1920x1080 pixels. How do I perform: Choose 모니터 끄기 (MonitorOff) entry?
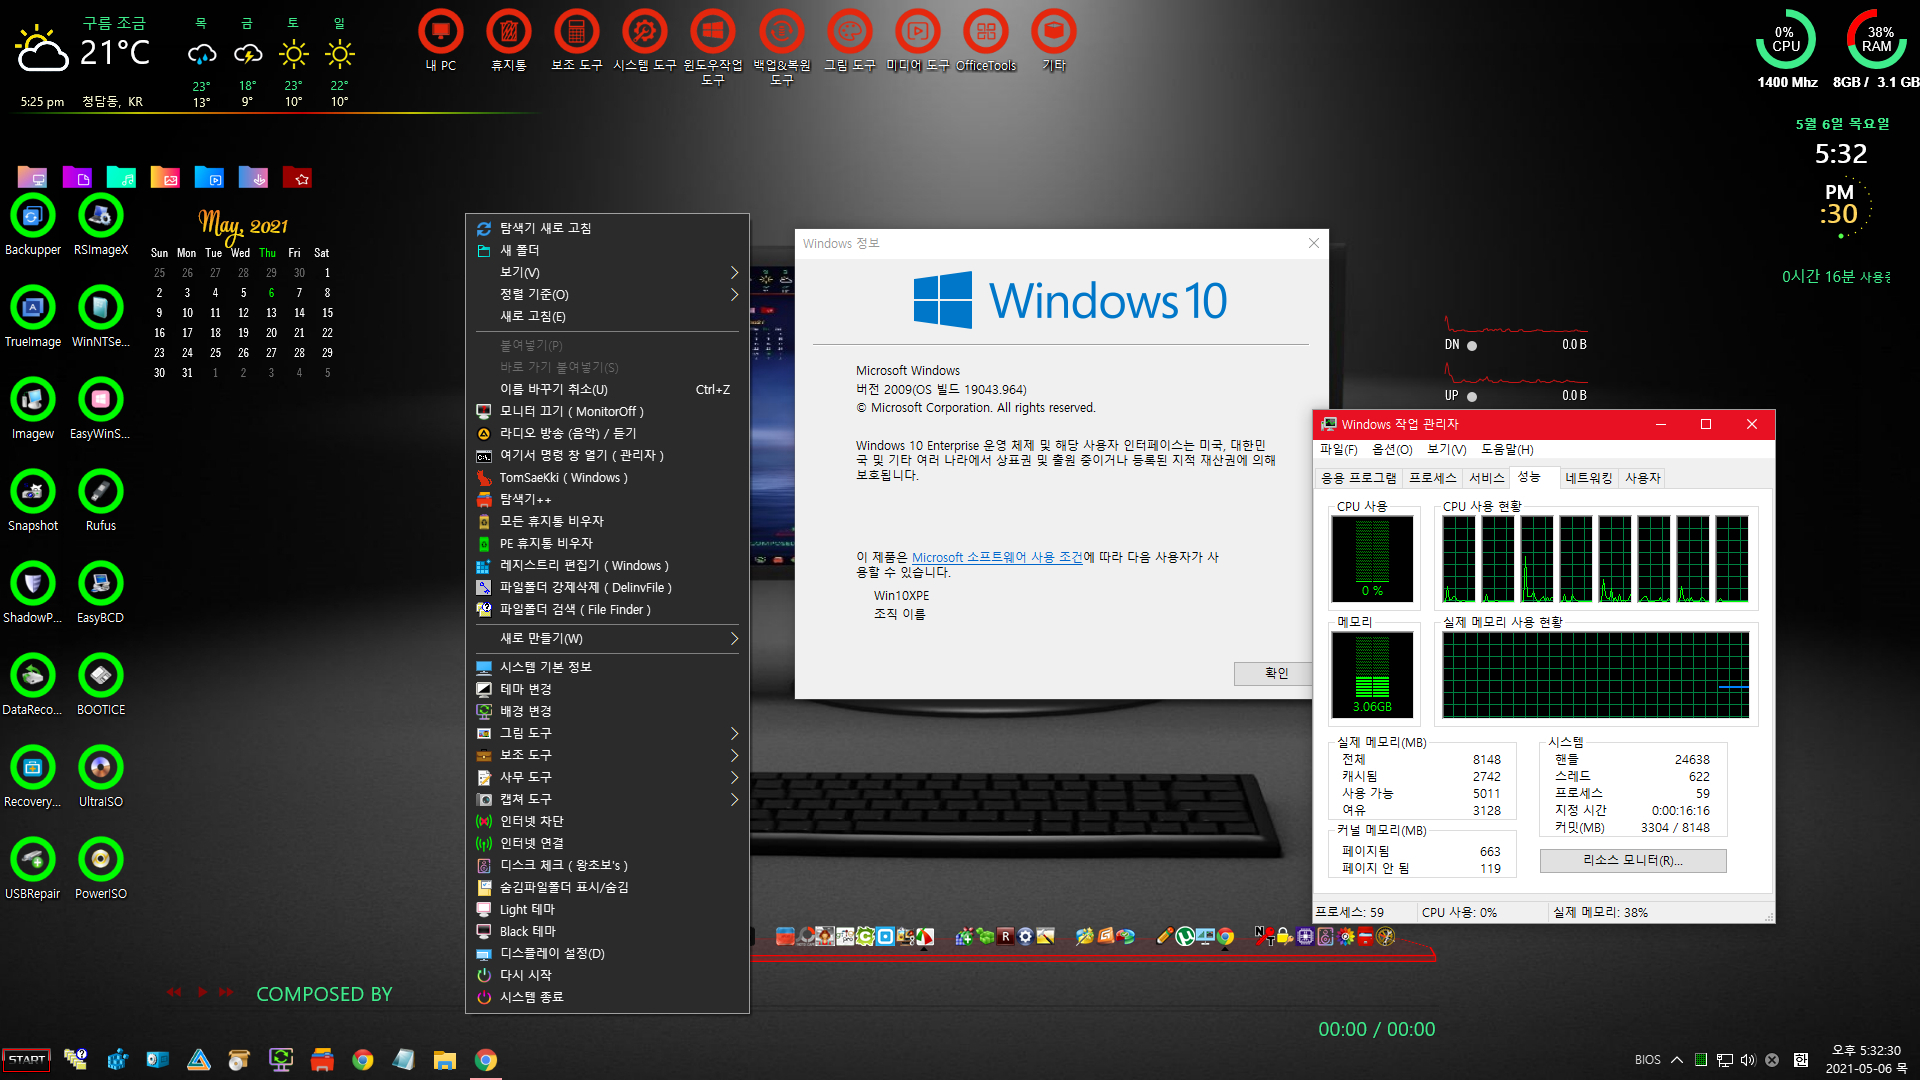(x=607, y=411)
